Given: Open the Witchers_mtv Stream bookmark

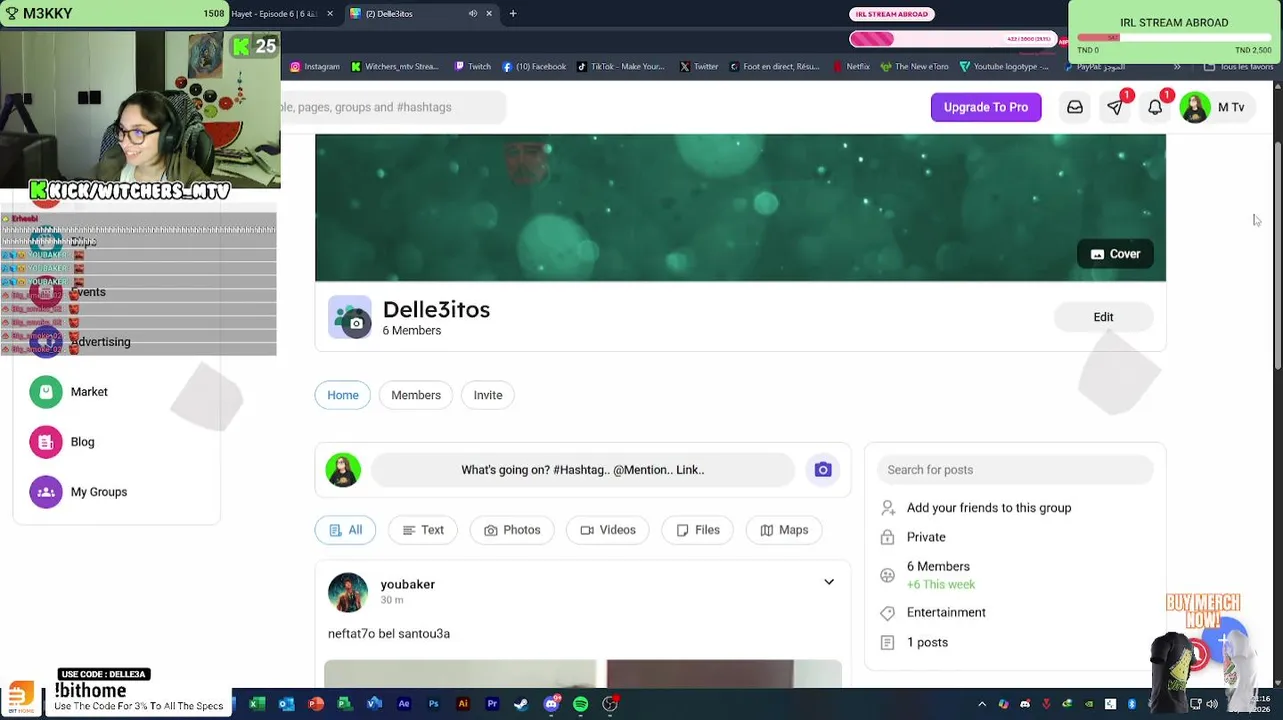Looking at the screenshot, I should [395, 67].
